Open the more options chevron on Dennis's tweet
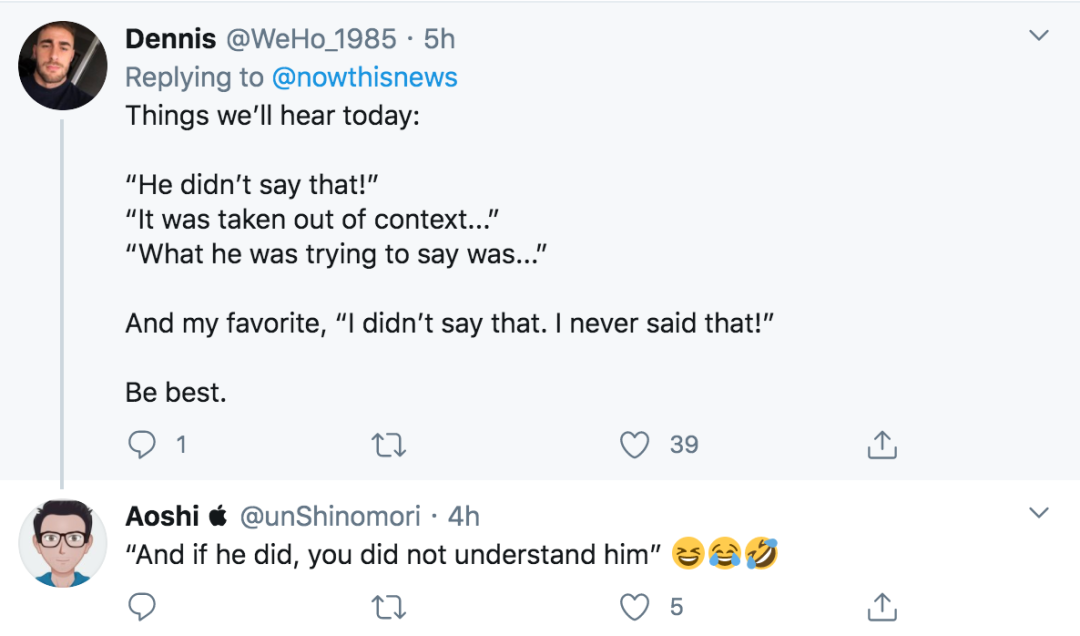The width and height of the screenshot is (1080, 636). [x=1039, y=37]
